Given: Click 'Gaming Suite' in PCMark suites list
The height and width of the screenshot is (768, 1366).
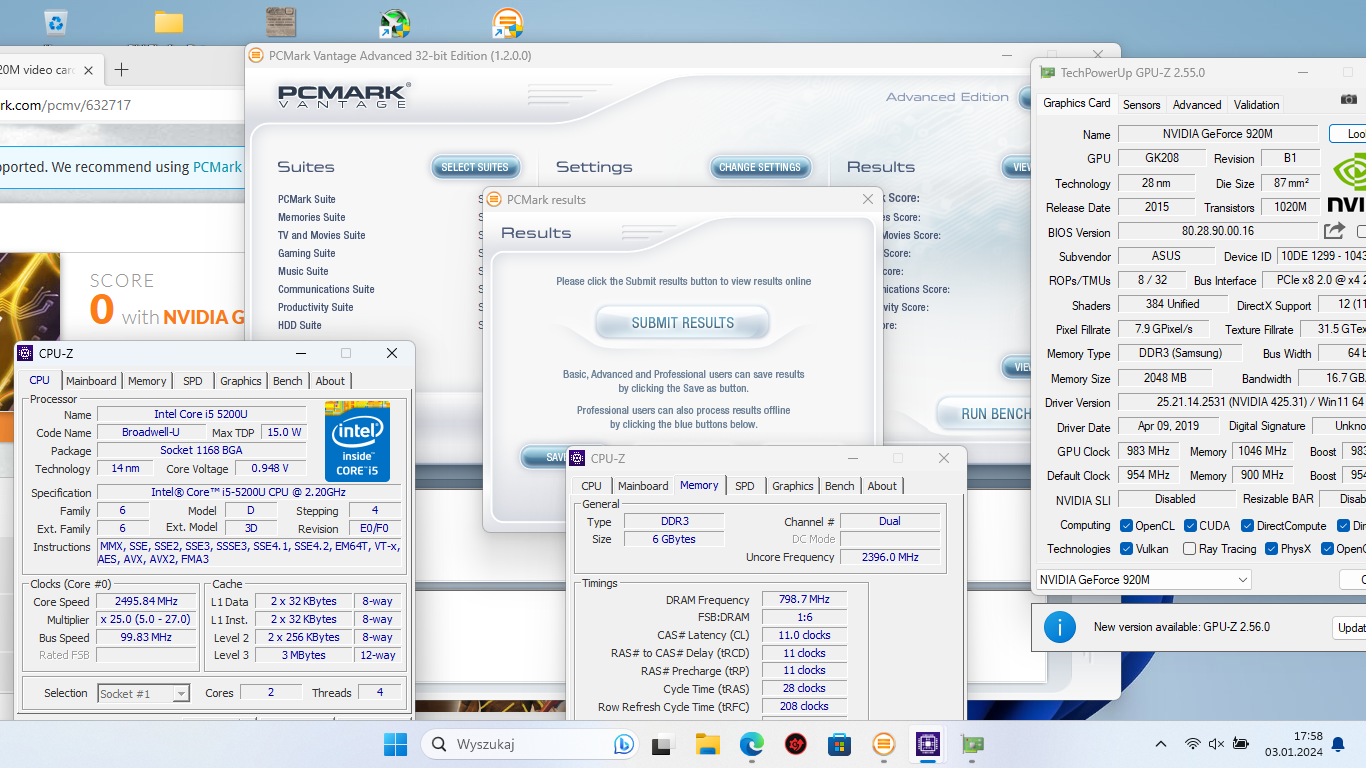Looking at the screenshot, I should (x=307, y=253).
